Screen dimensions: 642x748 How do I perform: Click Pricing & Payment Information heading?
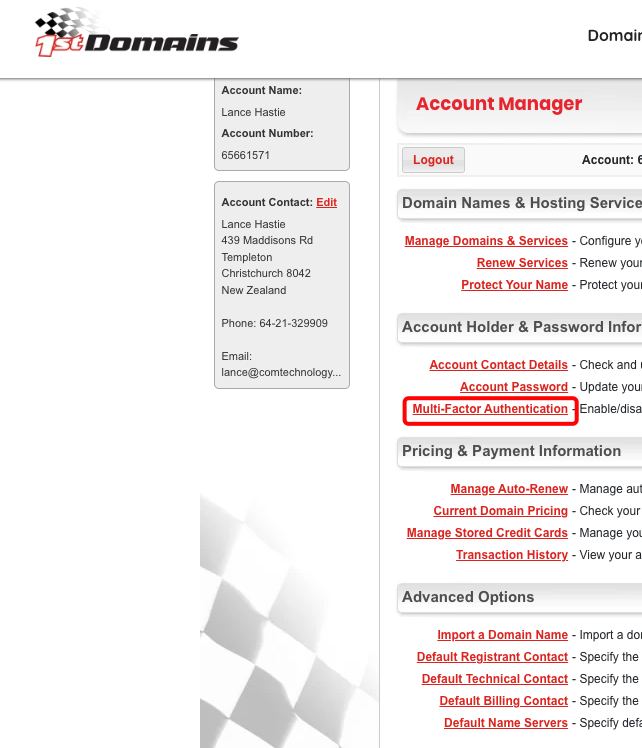(x=511, y=451)
